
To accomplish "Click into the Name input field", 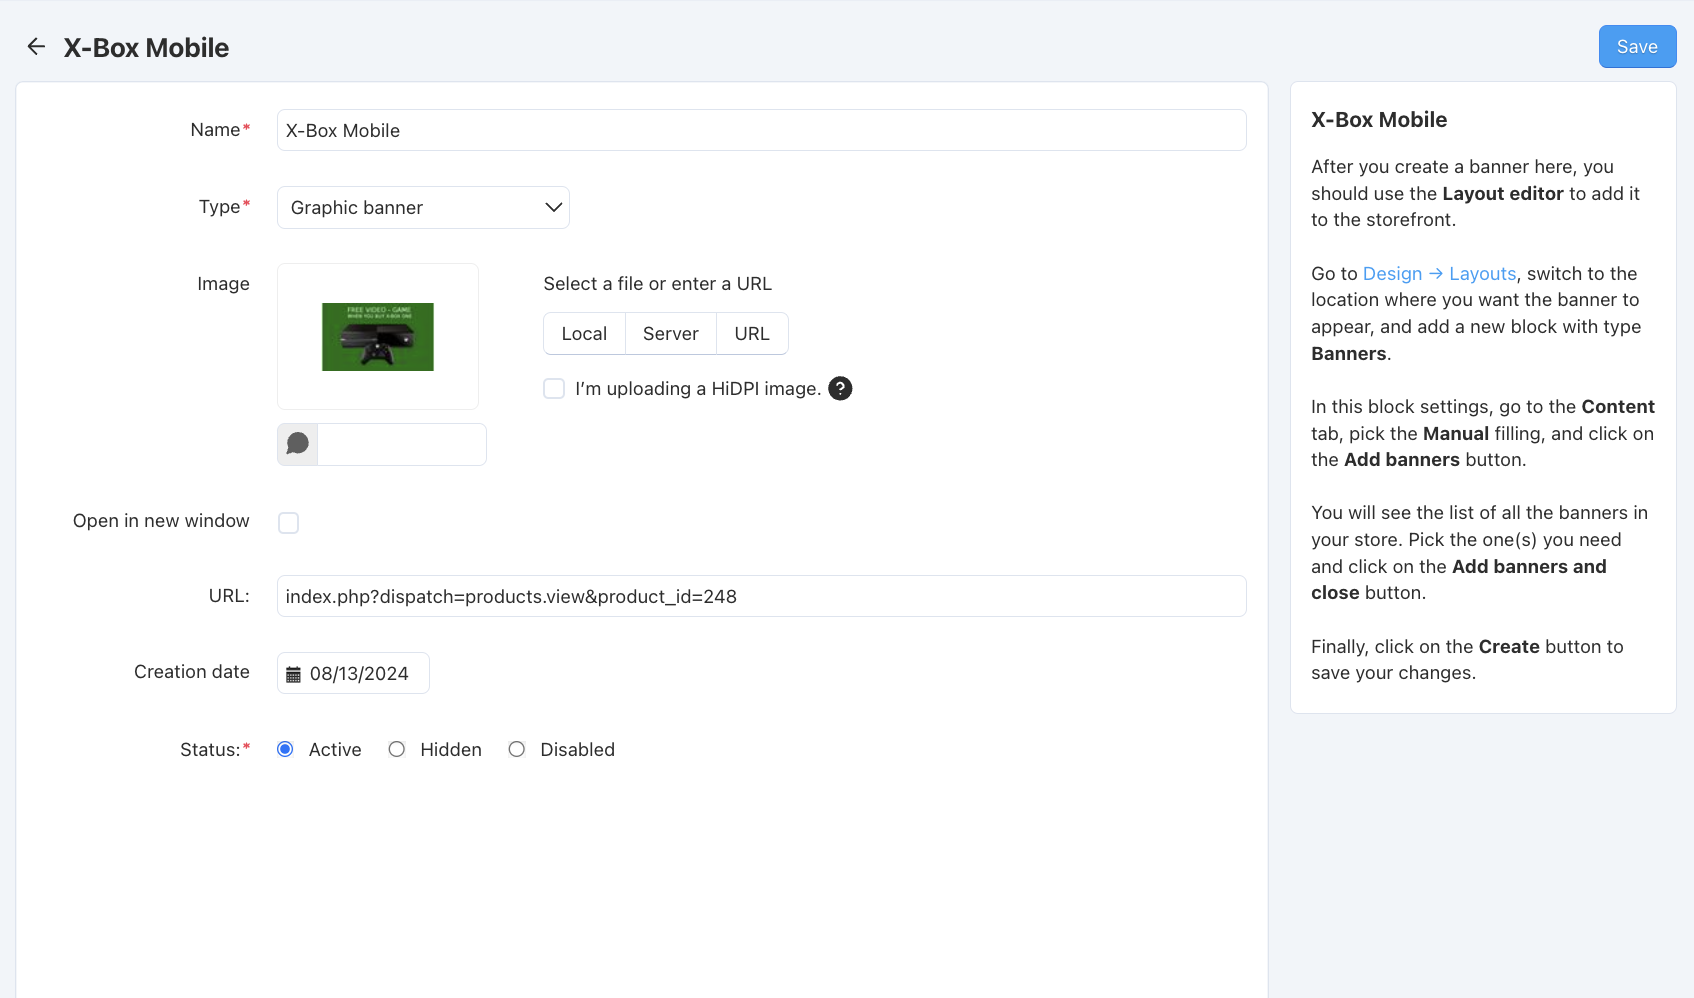I will [x=761, y=130].
